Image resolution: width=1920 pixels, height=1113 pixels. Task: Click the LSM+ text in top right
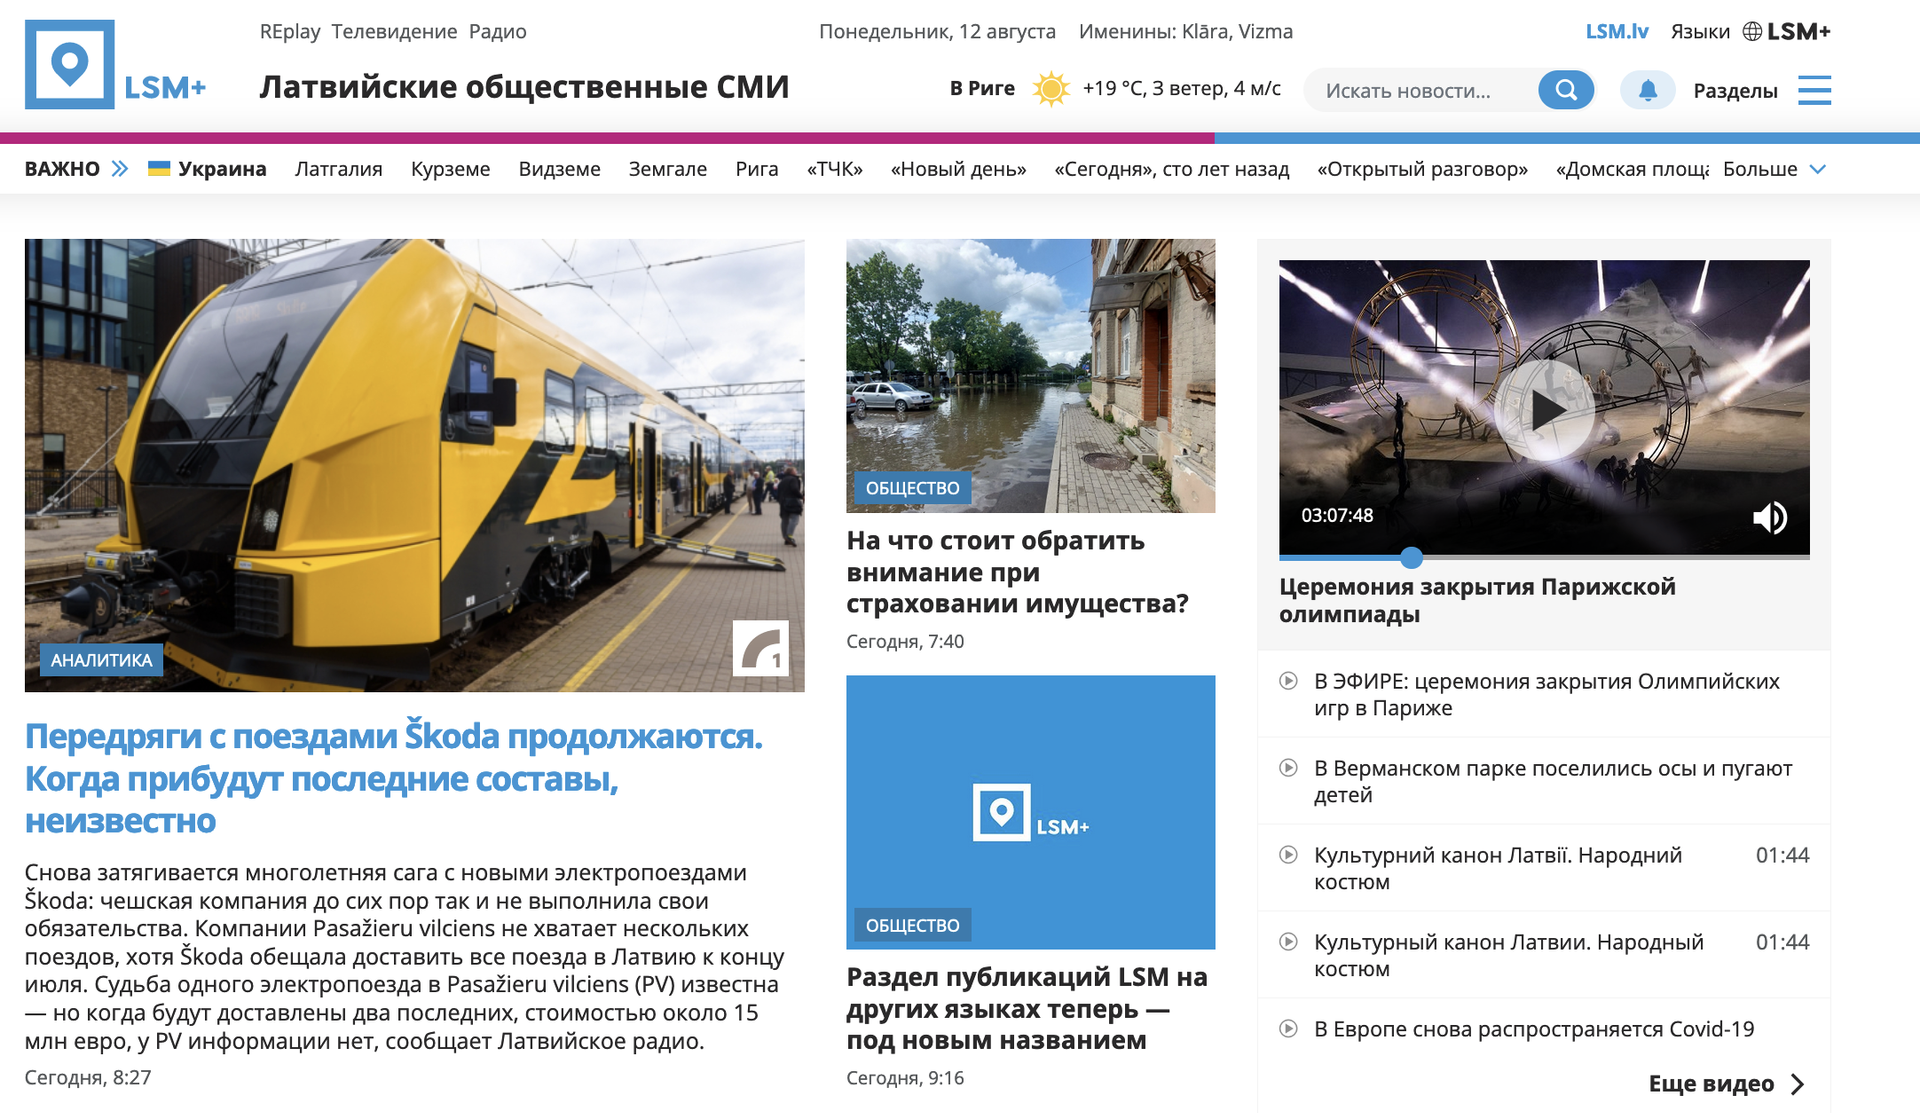pos(1798,31)
